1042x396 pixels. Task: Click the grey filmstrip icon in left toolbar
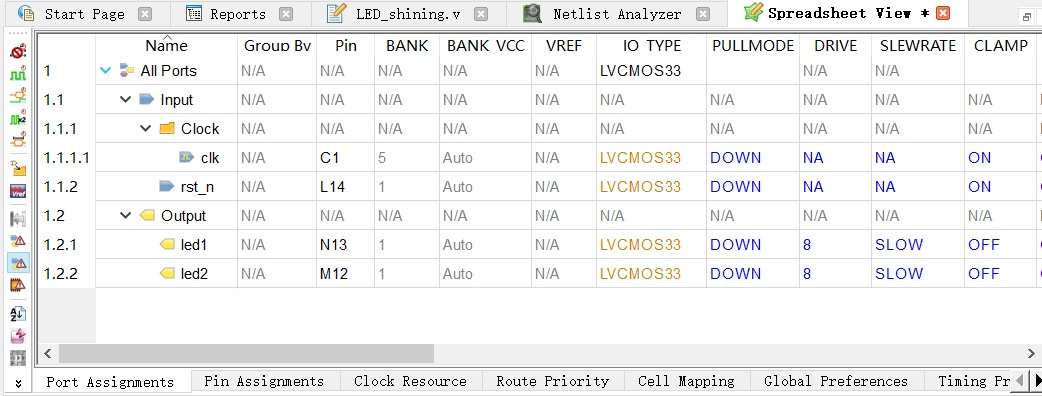[x=18, y=358]
